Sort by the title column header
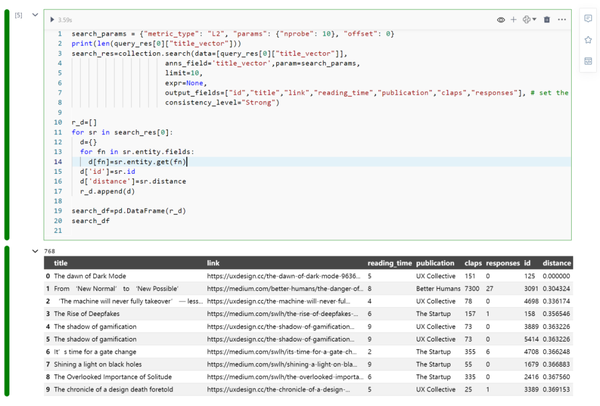Image resolution: width=600 pixels, height=406 pixels. tap(62, 263)
